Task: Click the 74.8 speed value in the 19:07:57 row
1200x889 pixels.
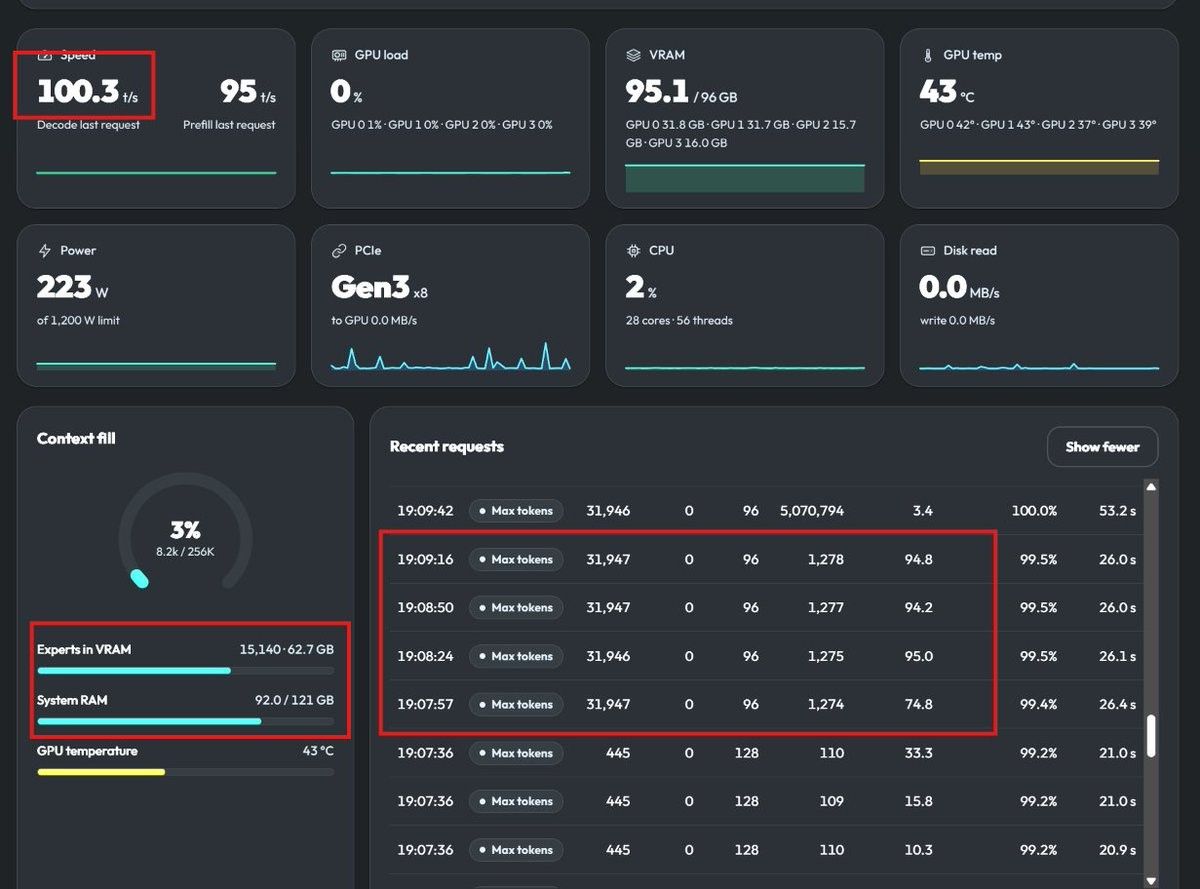Action: click(918, 705)
